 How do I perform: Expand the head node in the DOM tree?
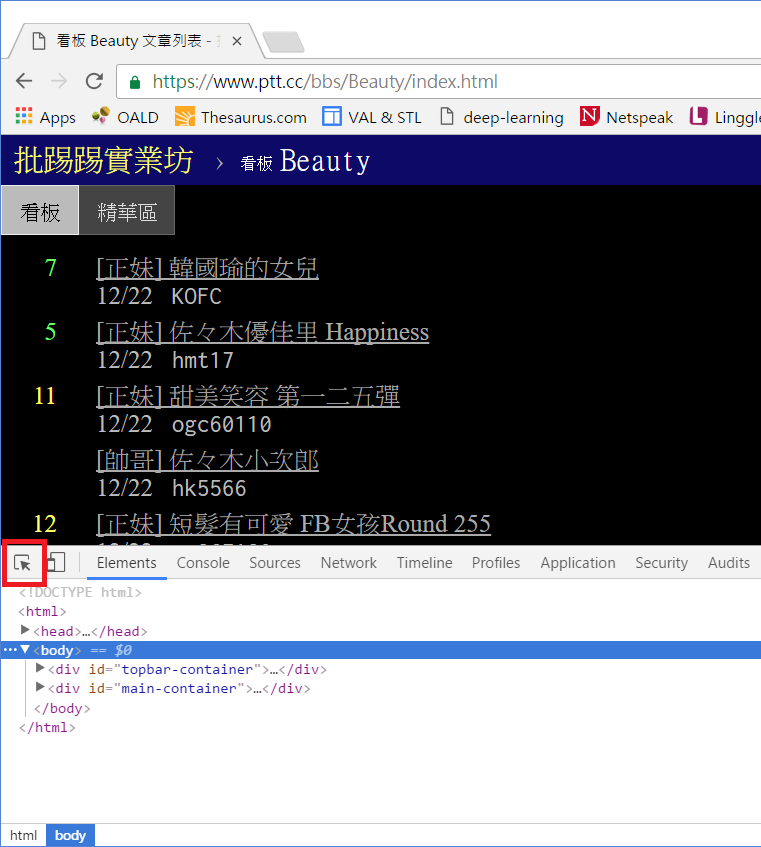[x=24, y=630]
